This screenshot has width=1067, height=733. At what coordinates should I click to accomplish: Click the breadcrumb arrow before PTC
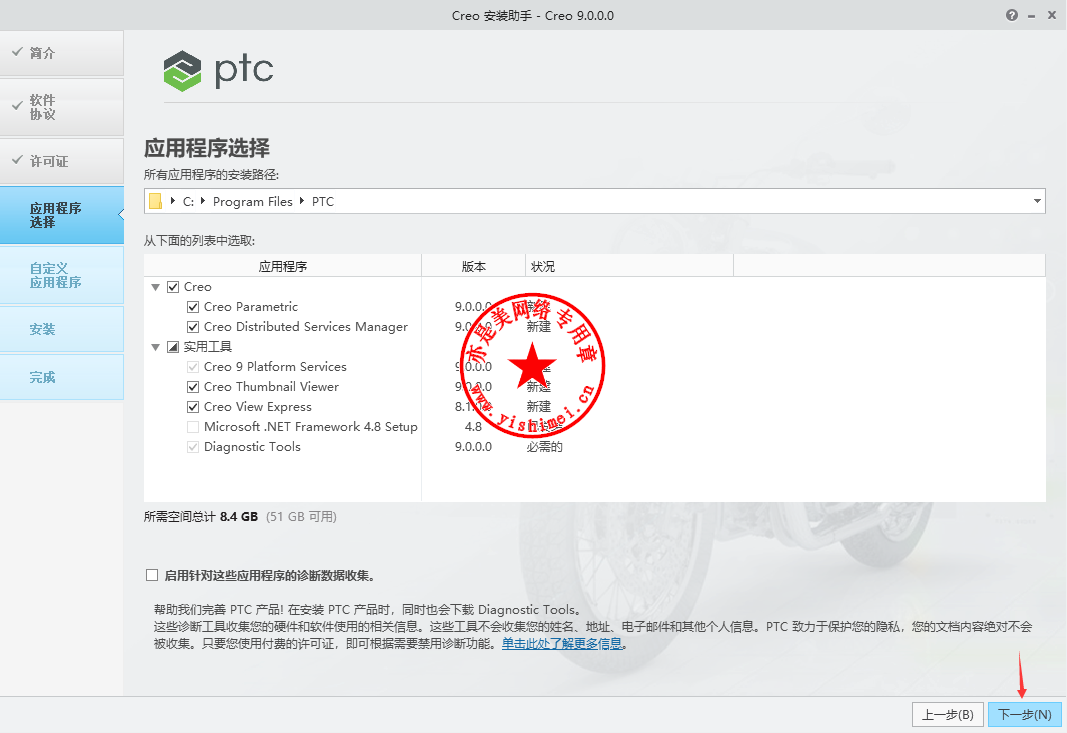(x=302, y=201)
